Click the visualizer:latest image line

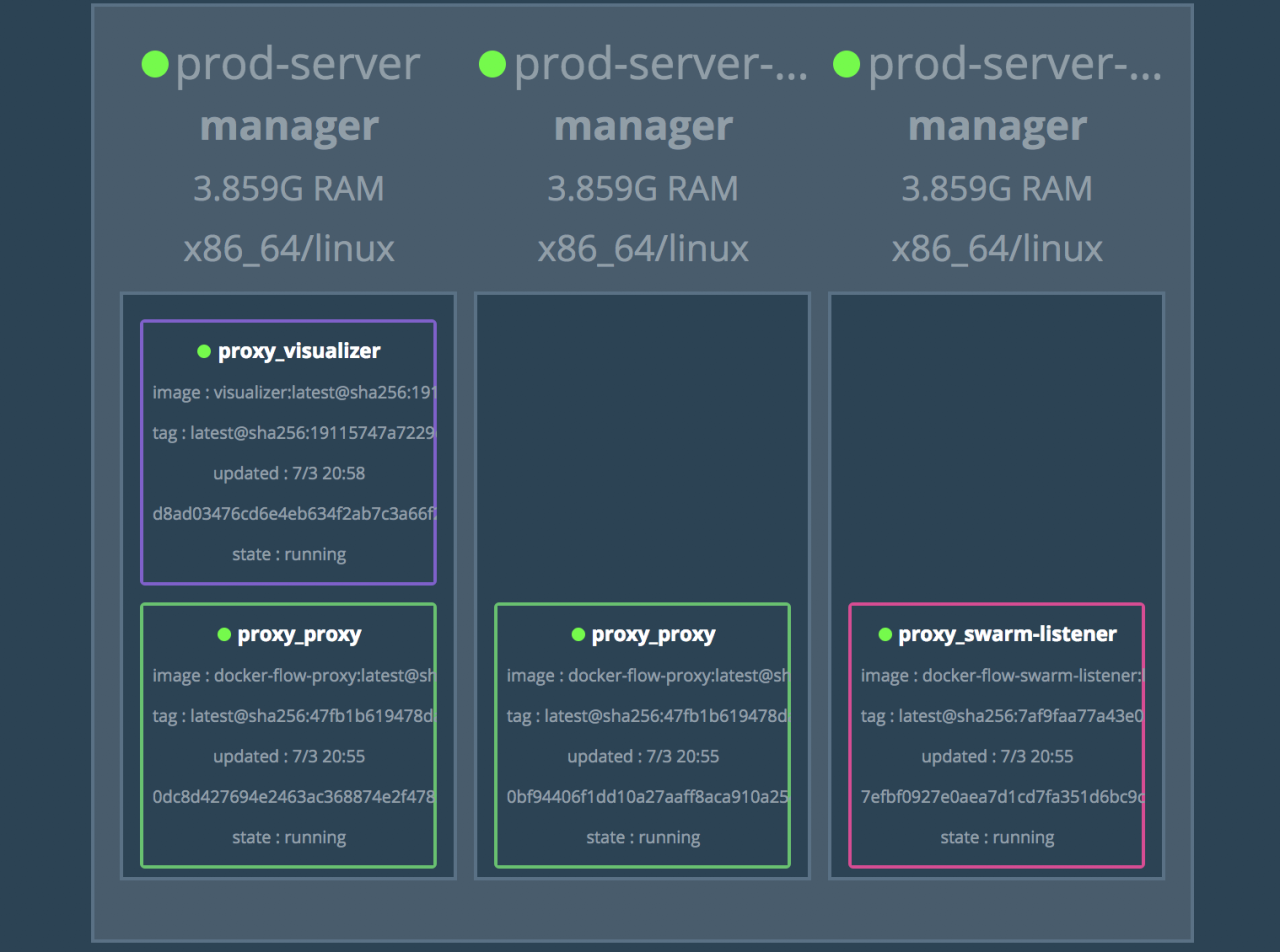[294, 393]
